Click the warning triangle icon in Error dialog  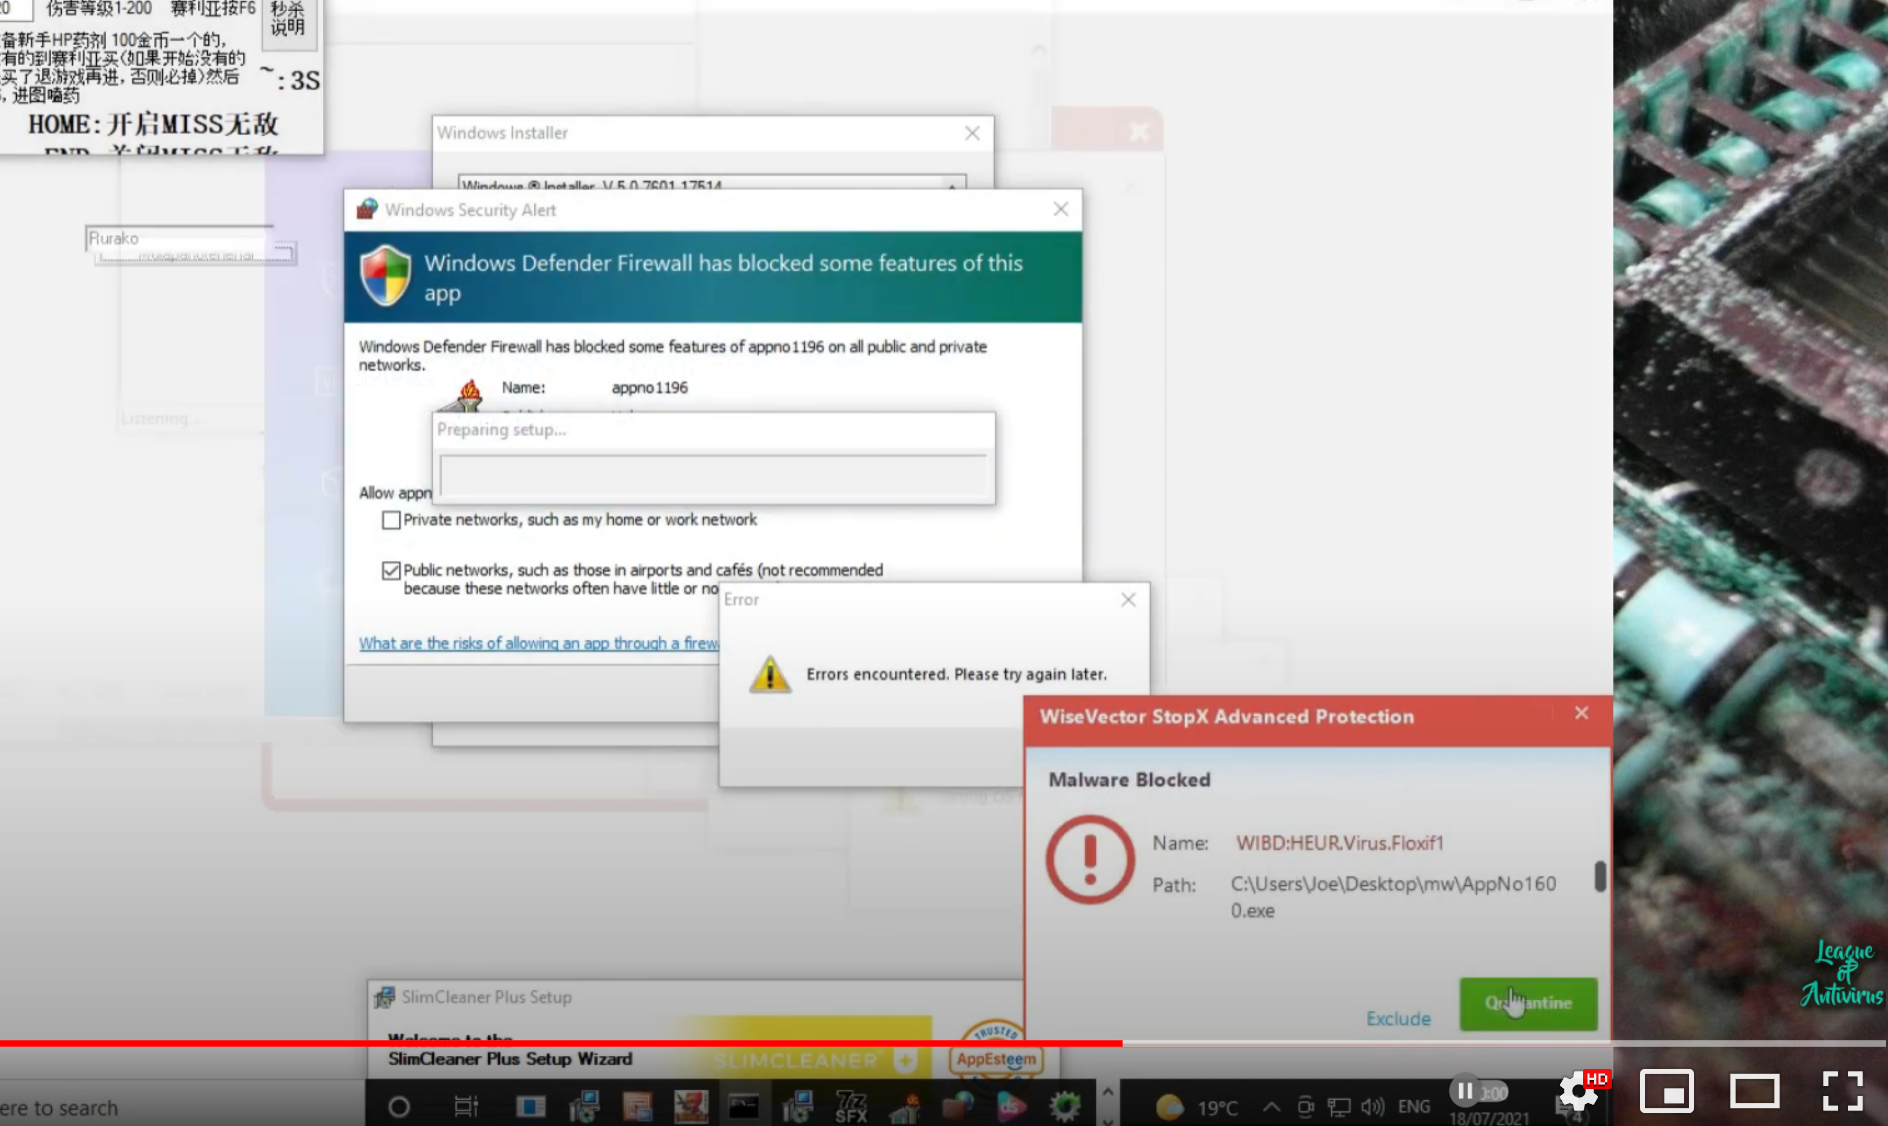coord(770,674)
